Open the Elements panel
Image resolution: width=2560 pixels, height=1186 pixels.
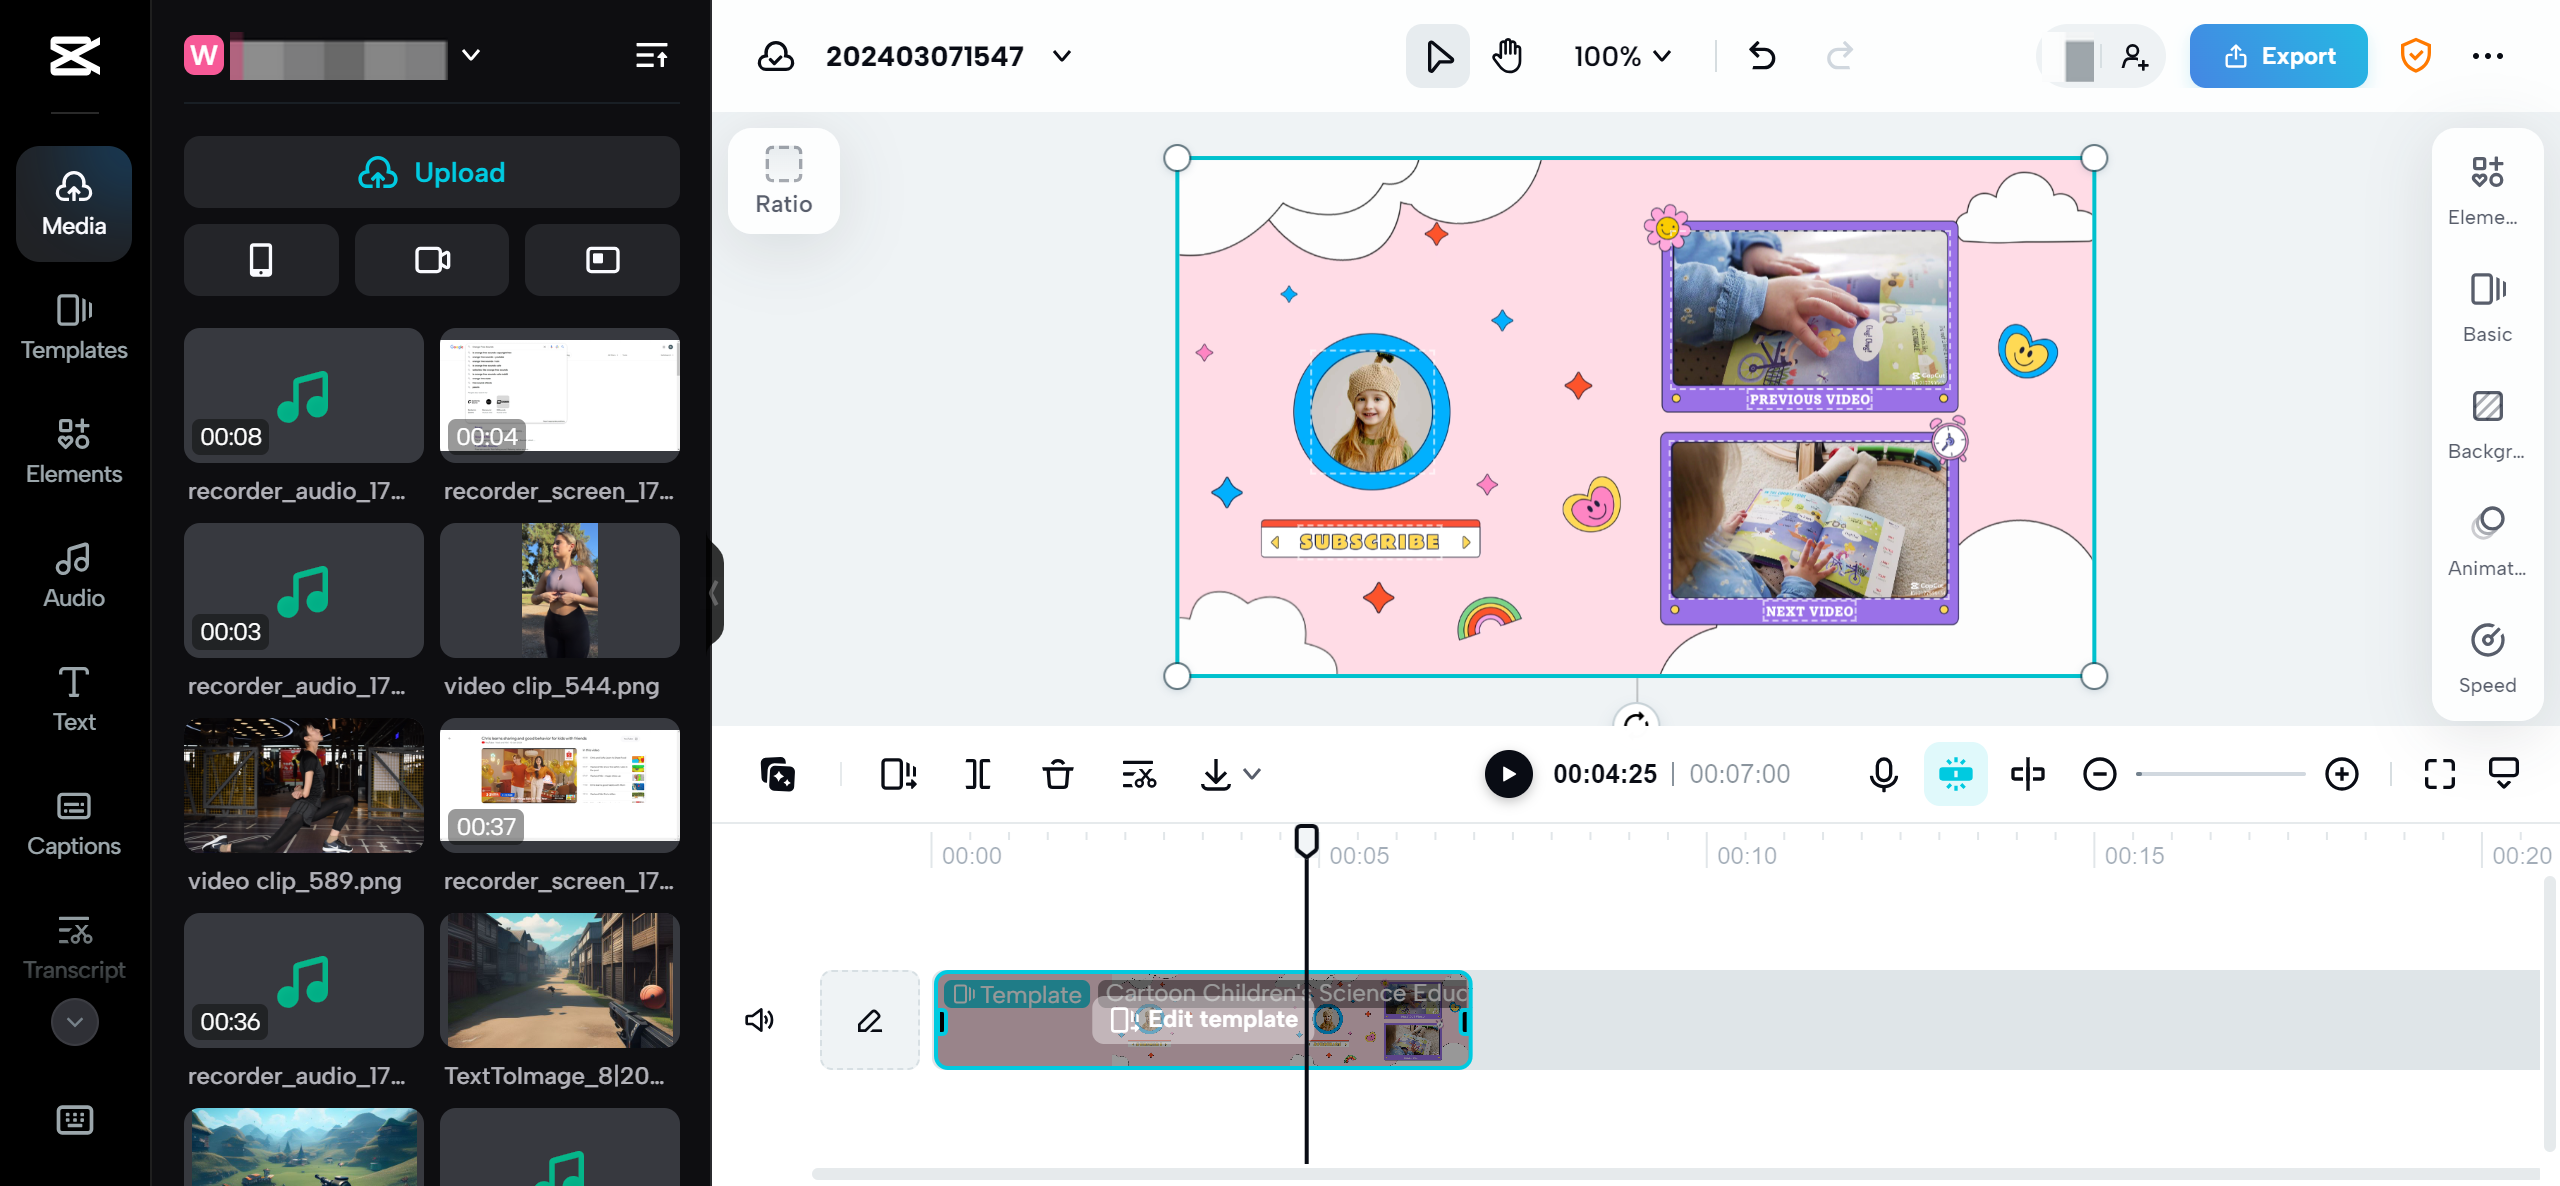[x=73, y=451]
